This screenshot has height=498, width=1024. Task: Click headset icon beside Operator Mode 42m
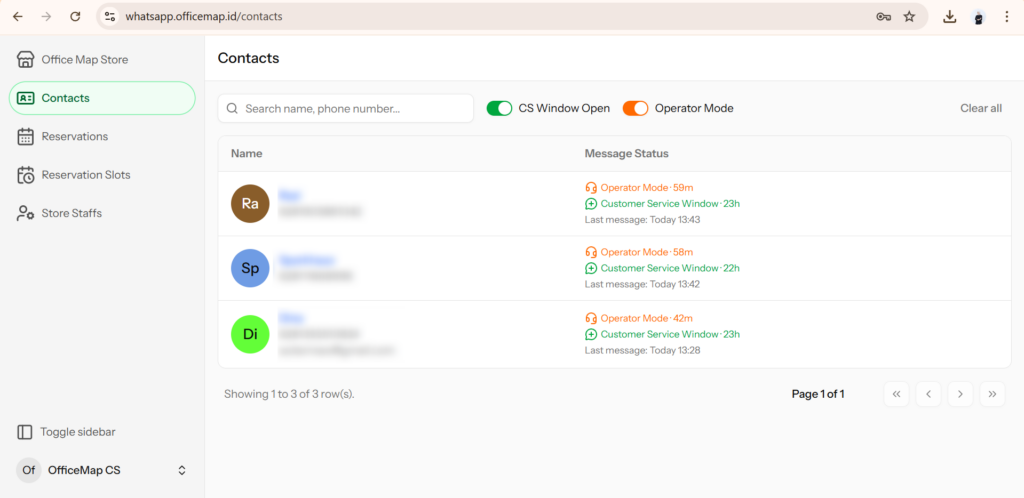(x=591, y=318)
